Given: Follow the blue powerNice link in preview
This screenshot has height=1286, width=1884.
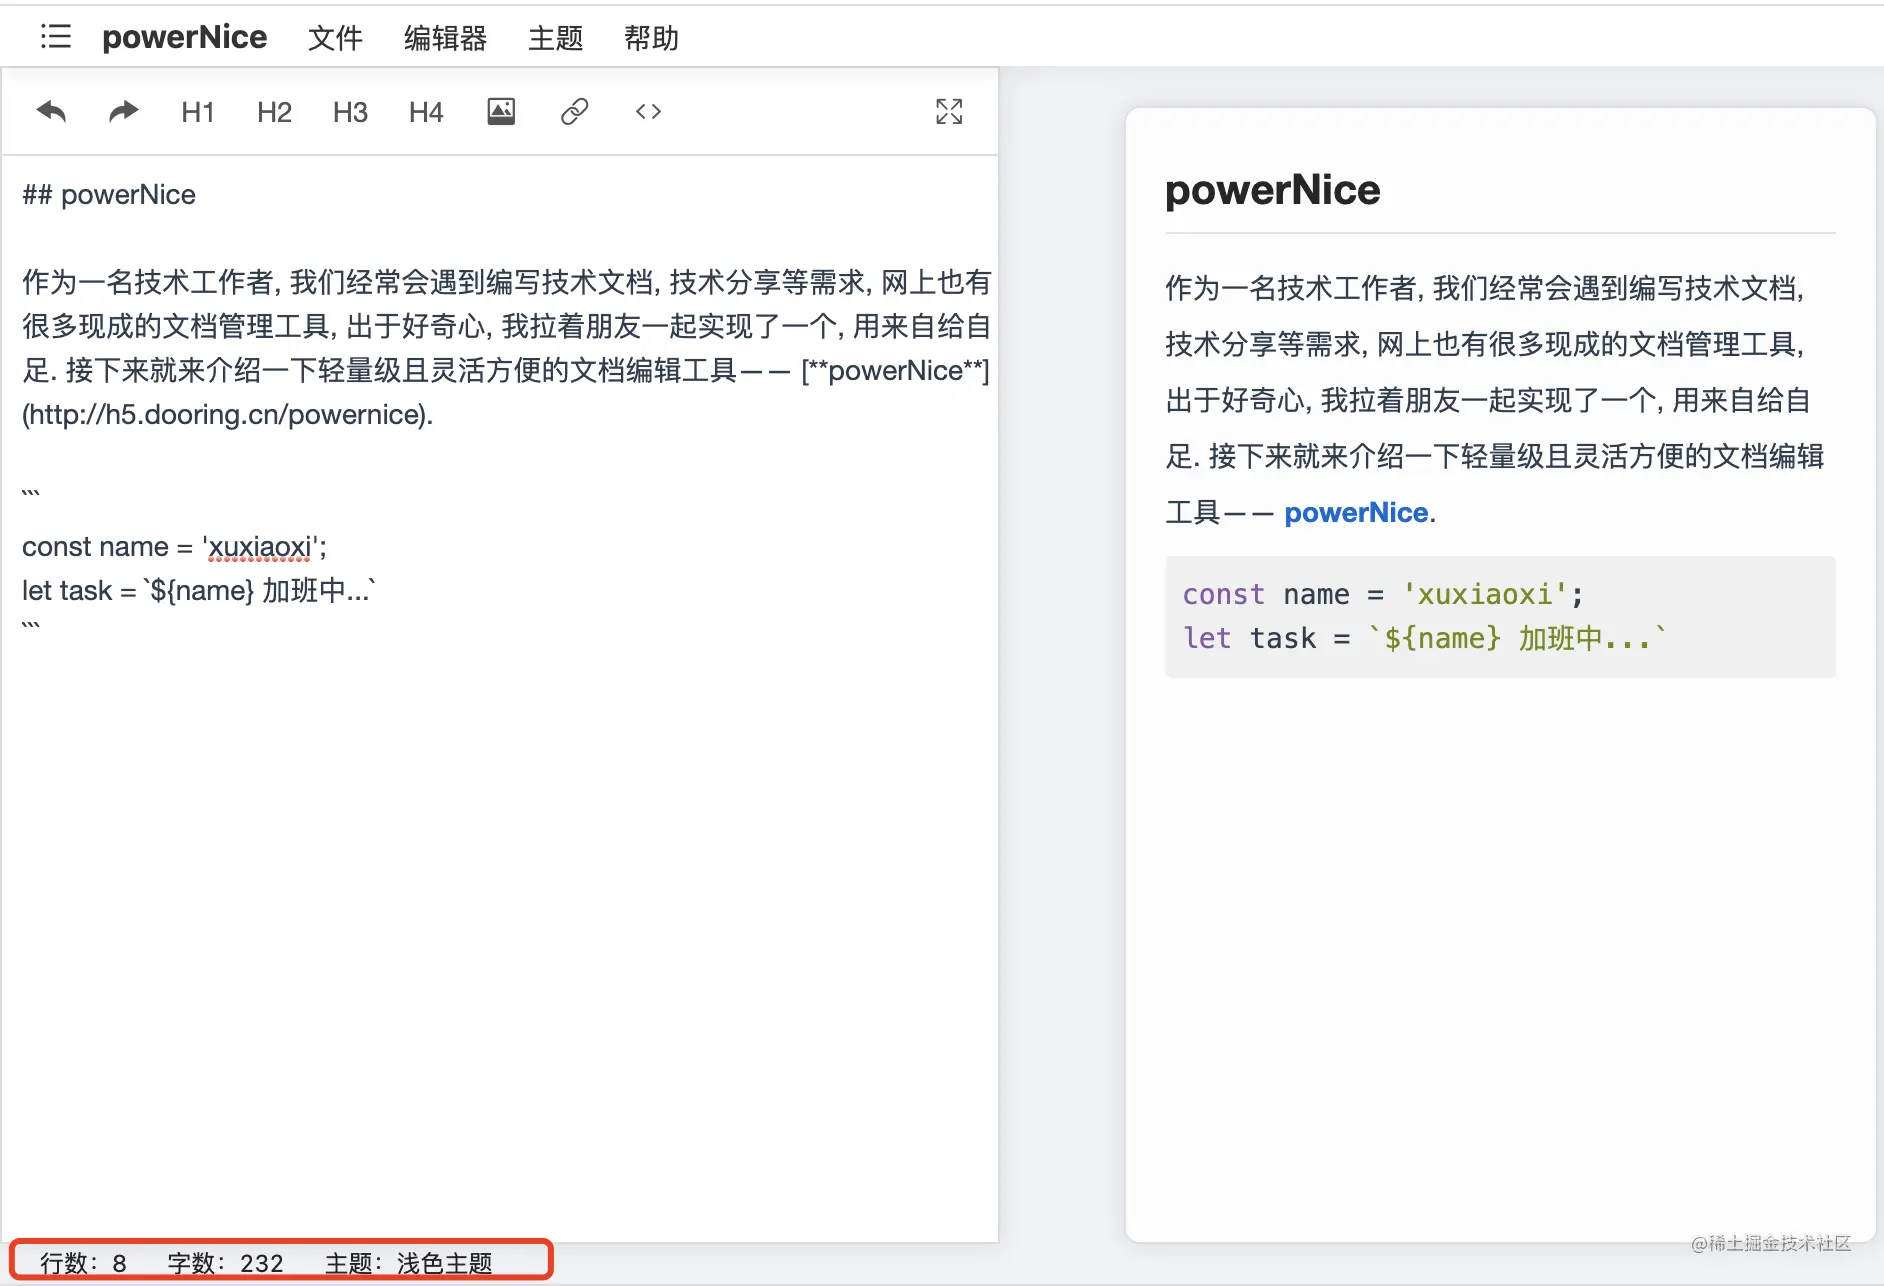Looking at the screenshot, I should coord(1356,513).
